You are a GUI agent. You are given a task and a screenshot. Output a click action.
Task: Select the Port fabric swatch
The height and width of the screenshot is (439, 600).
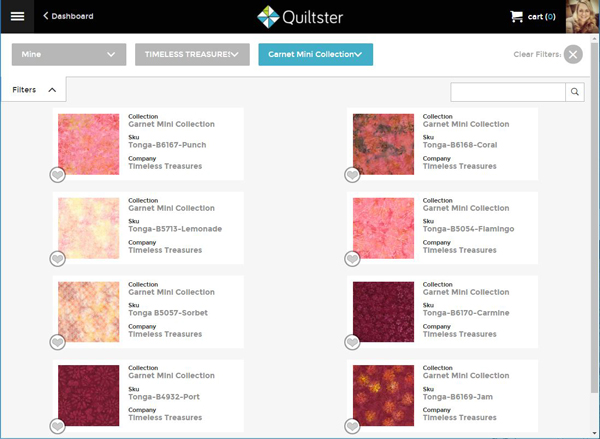(x=88, y=395)
